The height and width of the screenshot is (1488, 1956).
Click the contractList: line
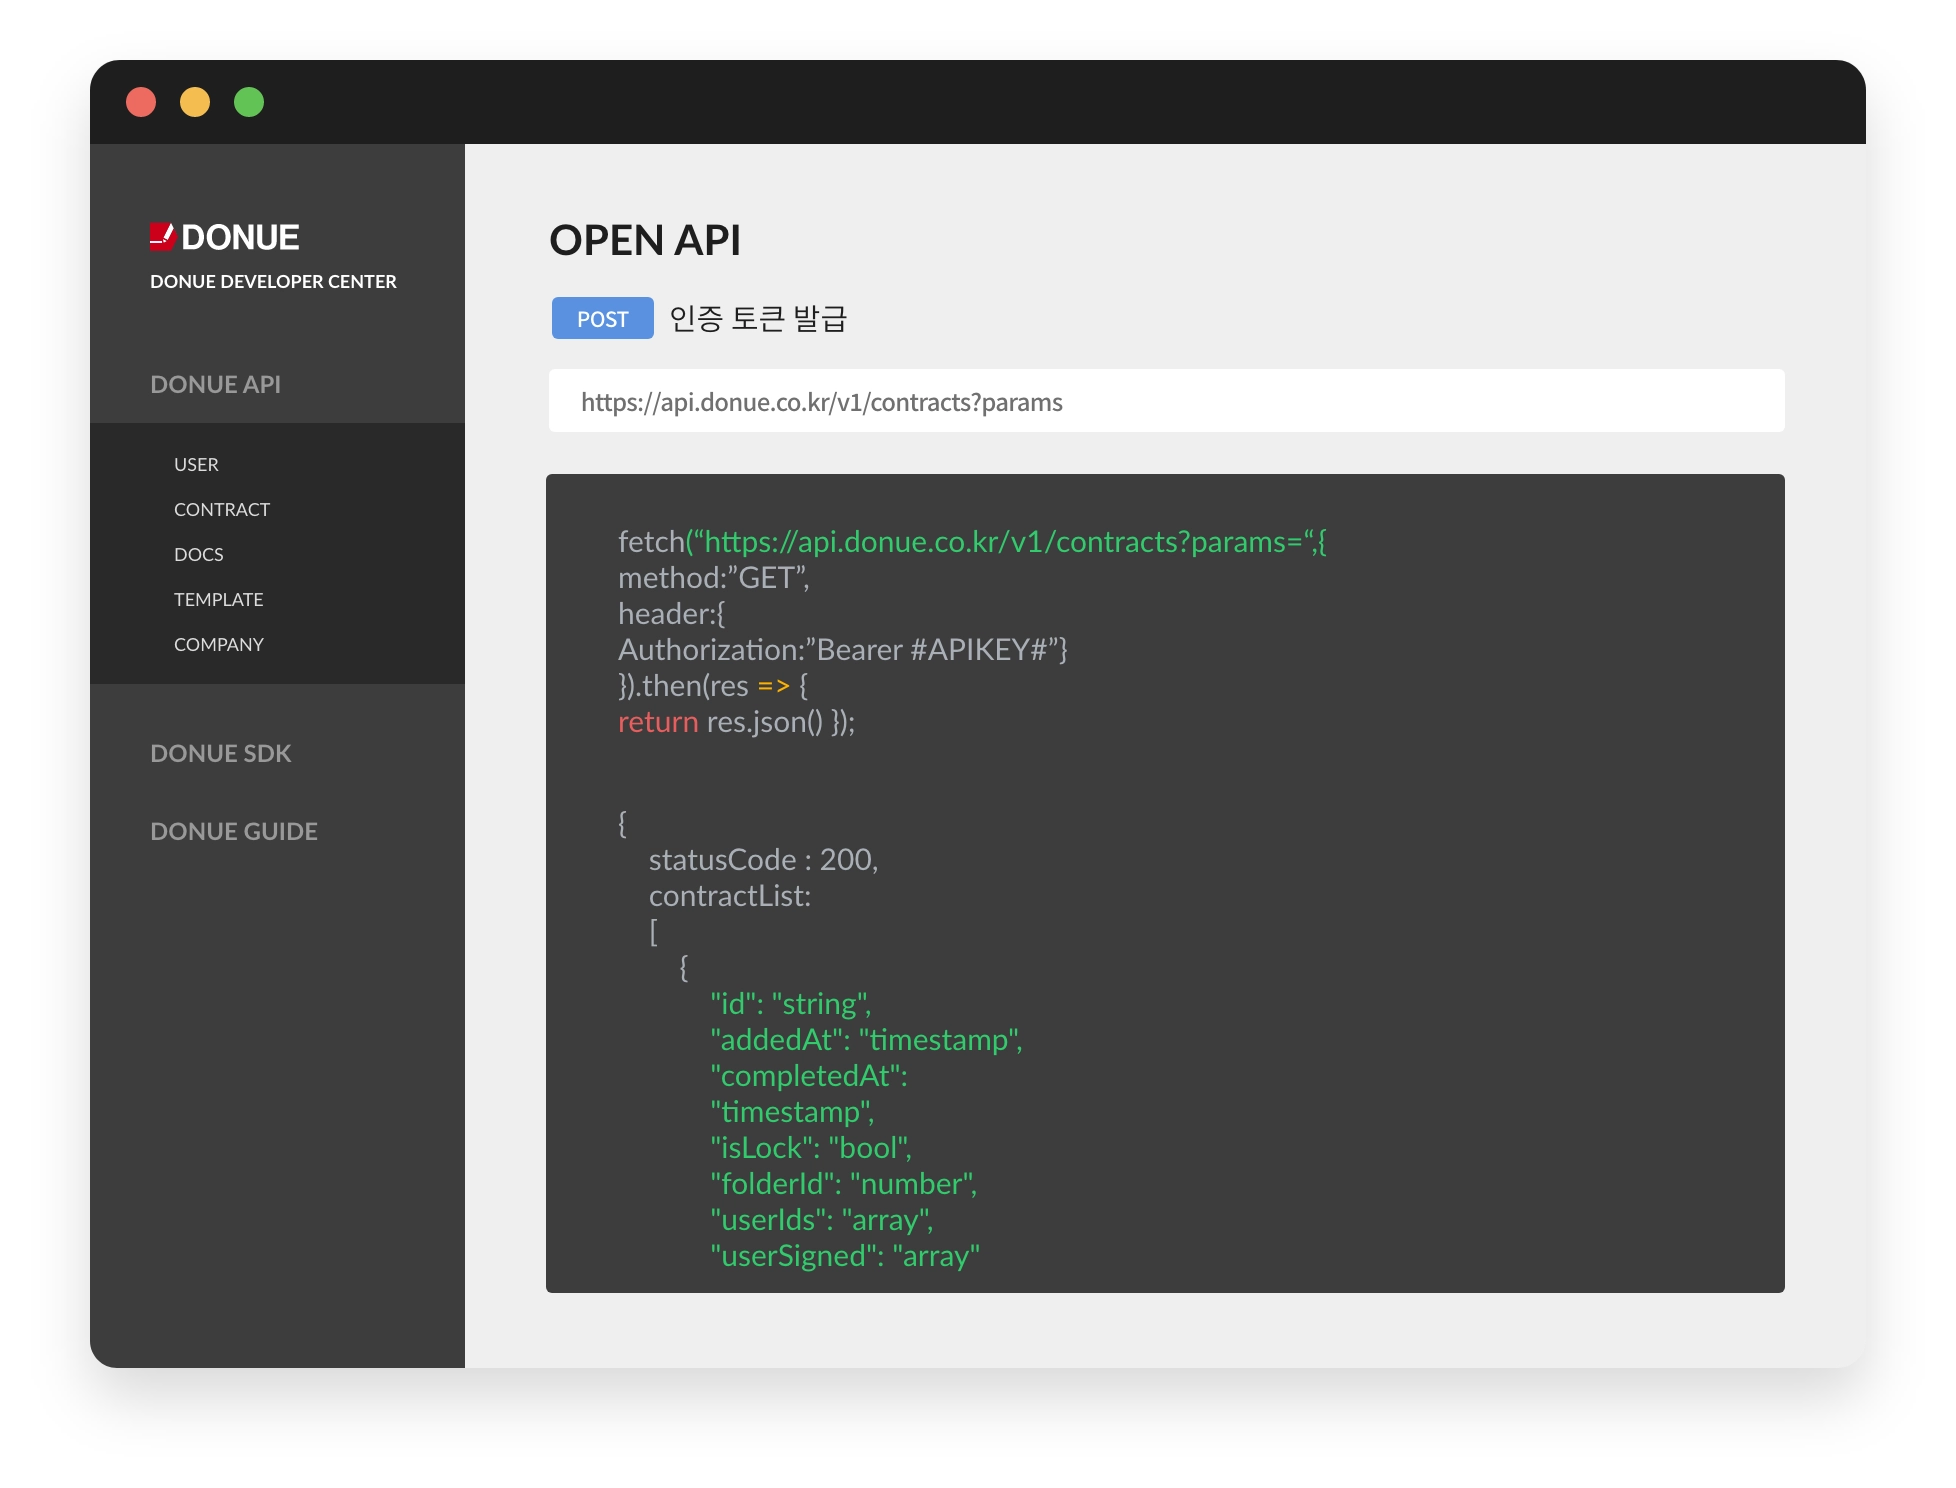pos(730,896)
